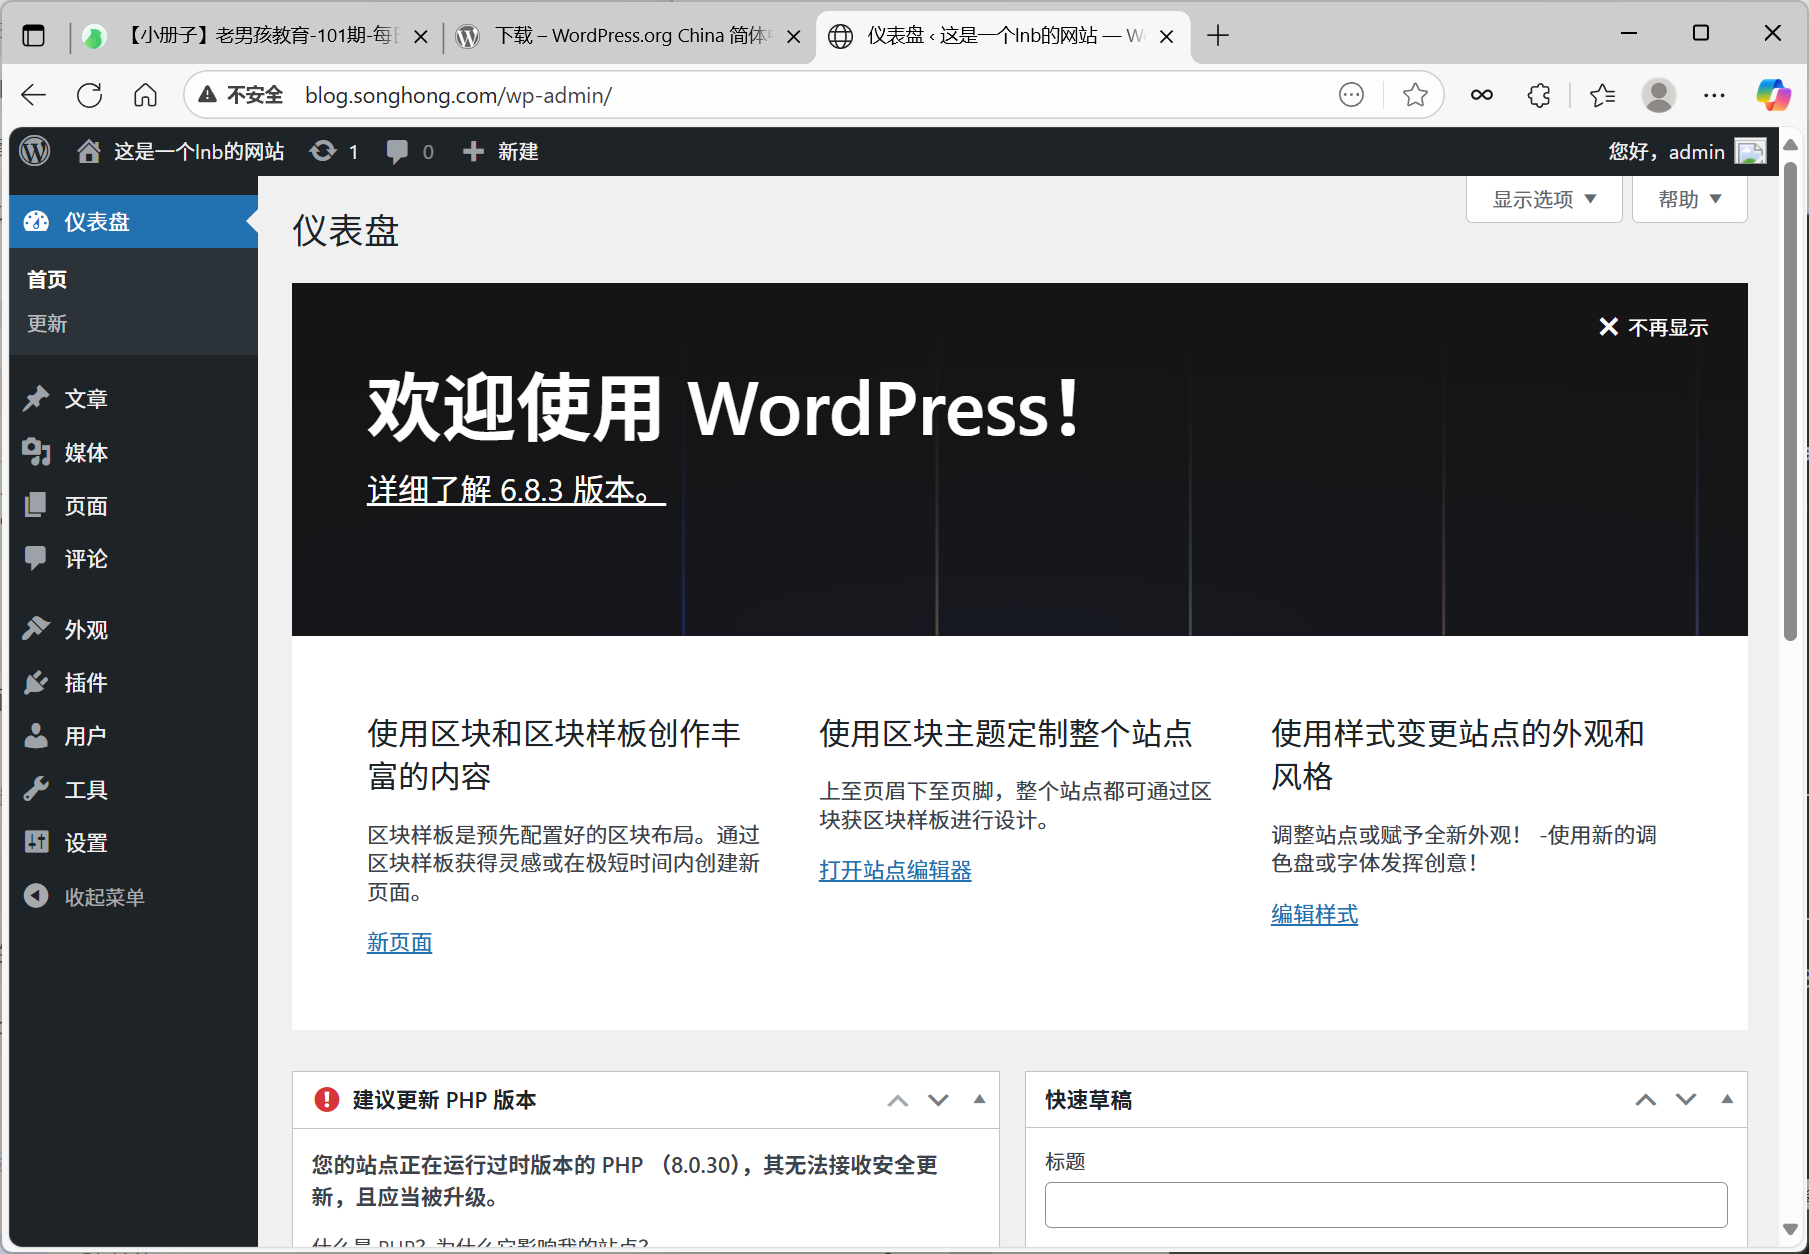Toggle the favorites star in address bar
Screen dimensions: 1809x1254
click(1415, 95)
